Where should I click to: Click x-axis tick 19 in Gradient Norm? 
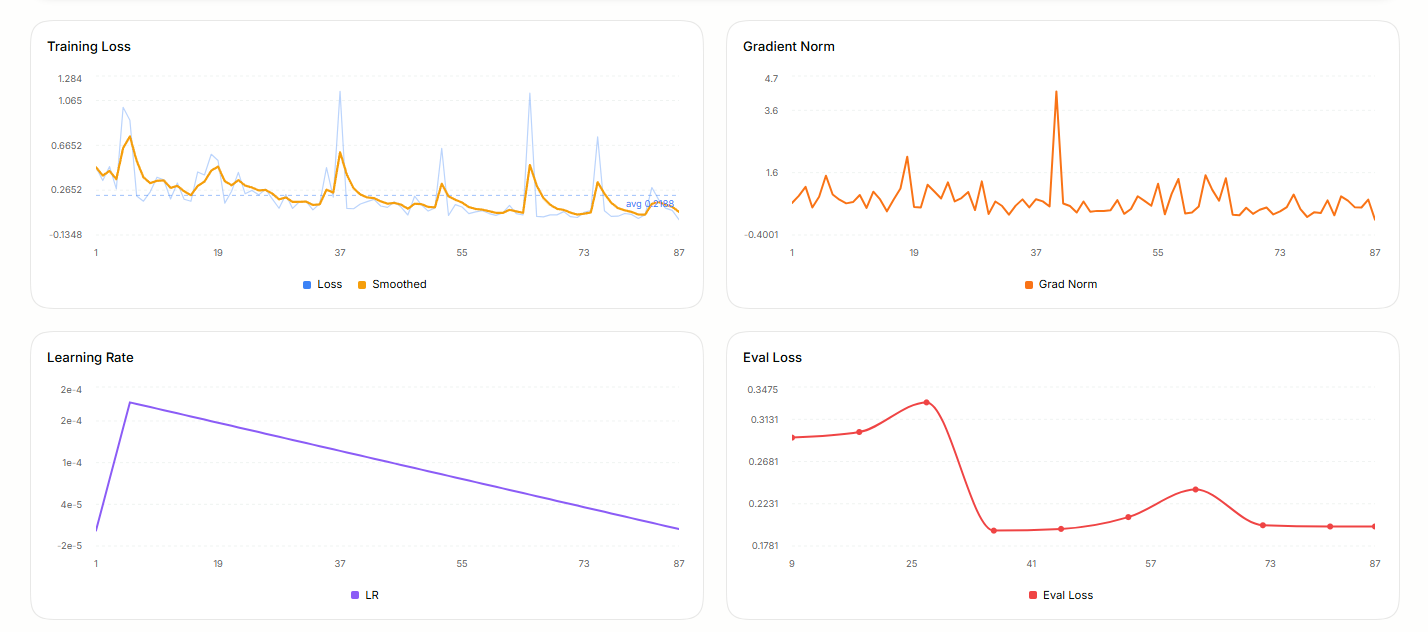[x=914, y=253]
